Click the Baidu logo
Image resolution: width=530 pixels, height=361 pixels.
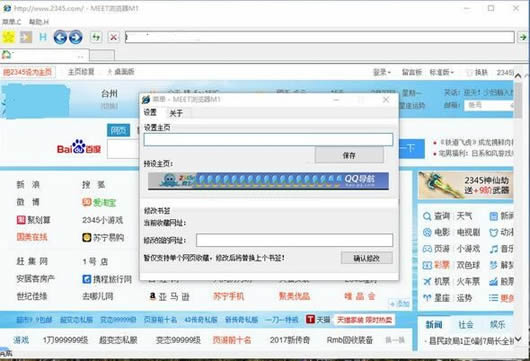coord(79,147)
